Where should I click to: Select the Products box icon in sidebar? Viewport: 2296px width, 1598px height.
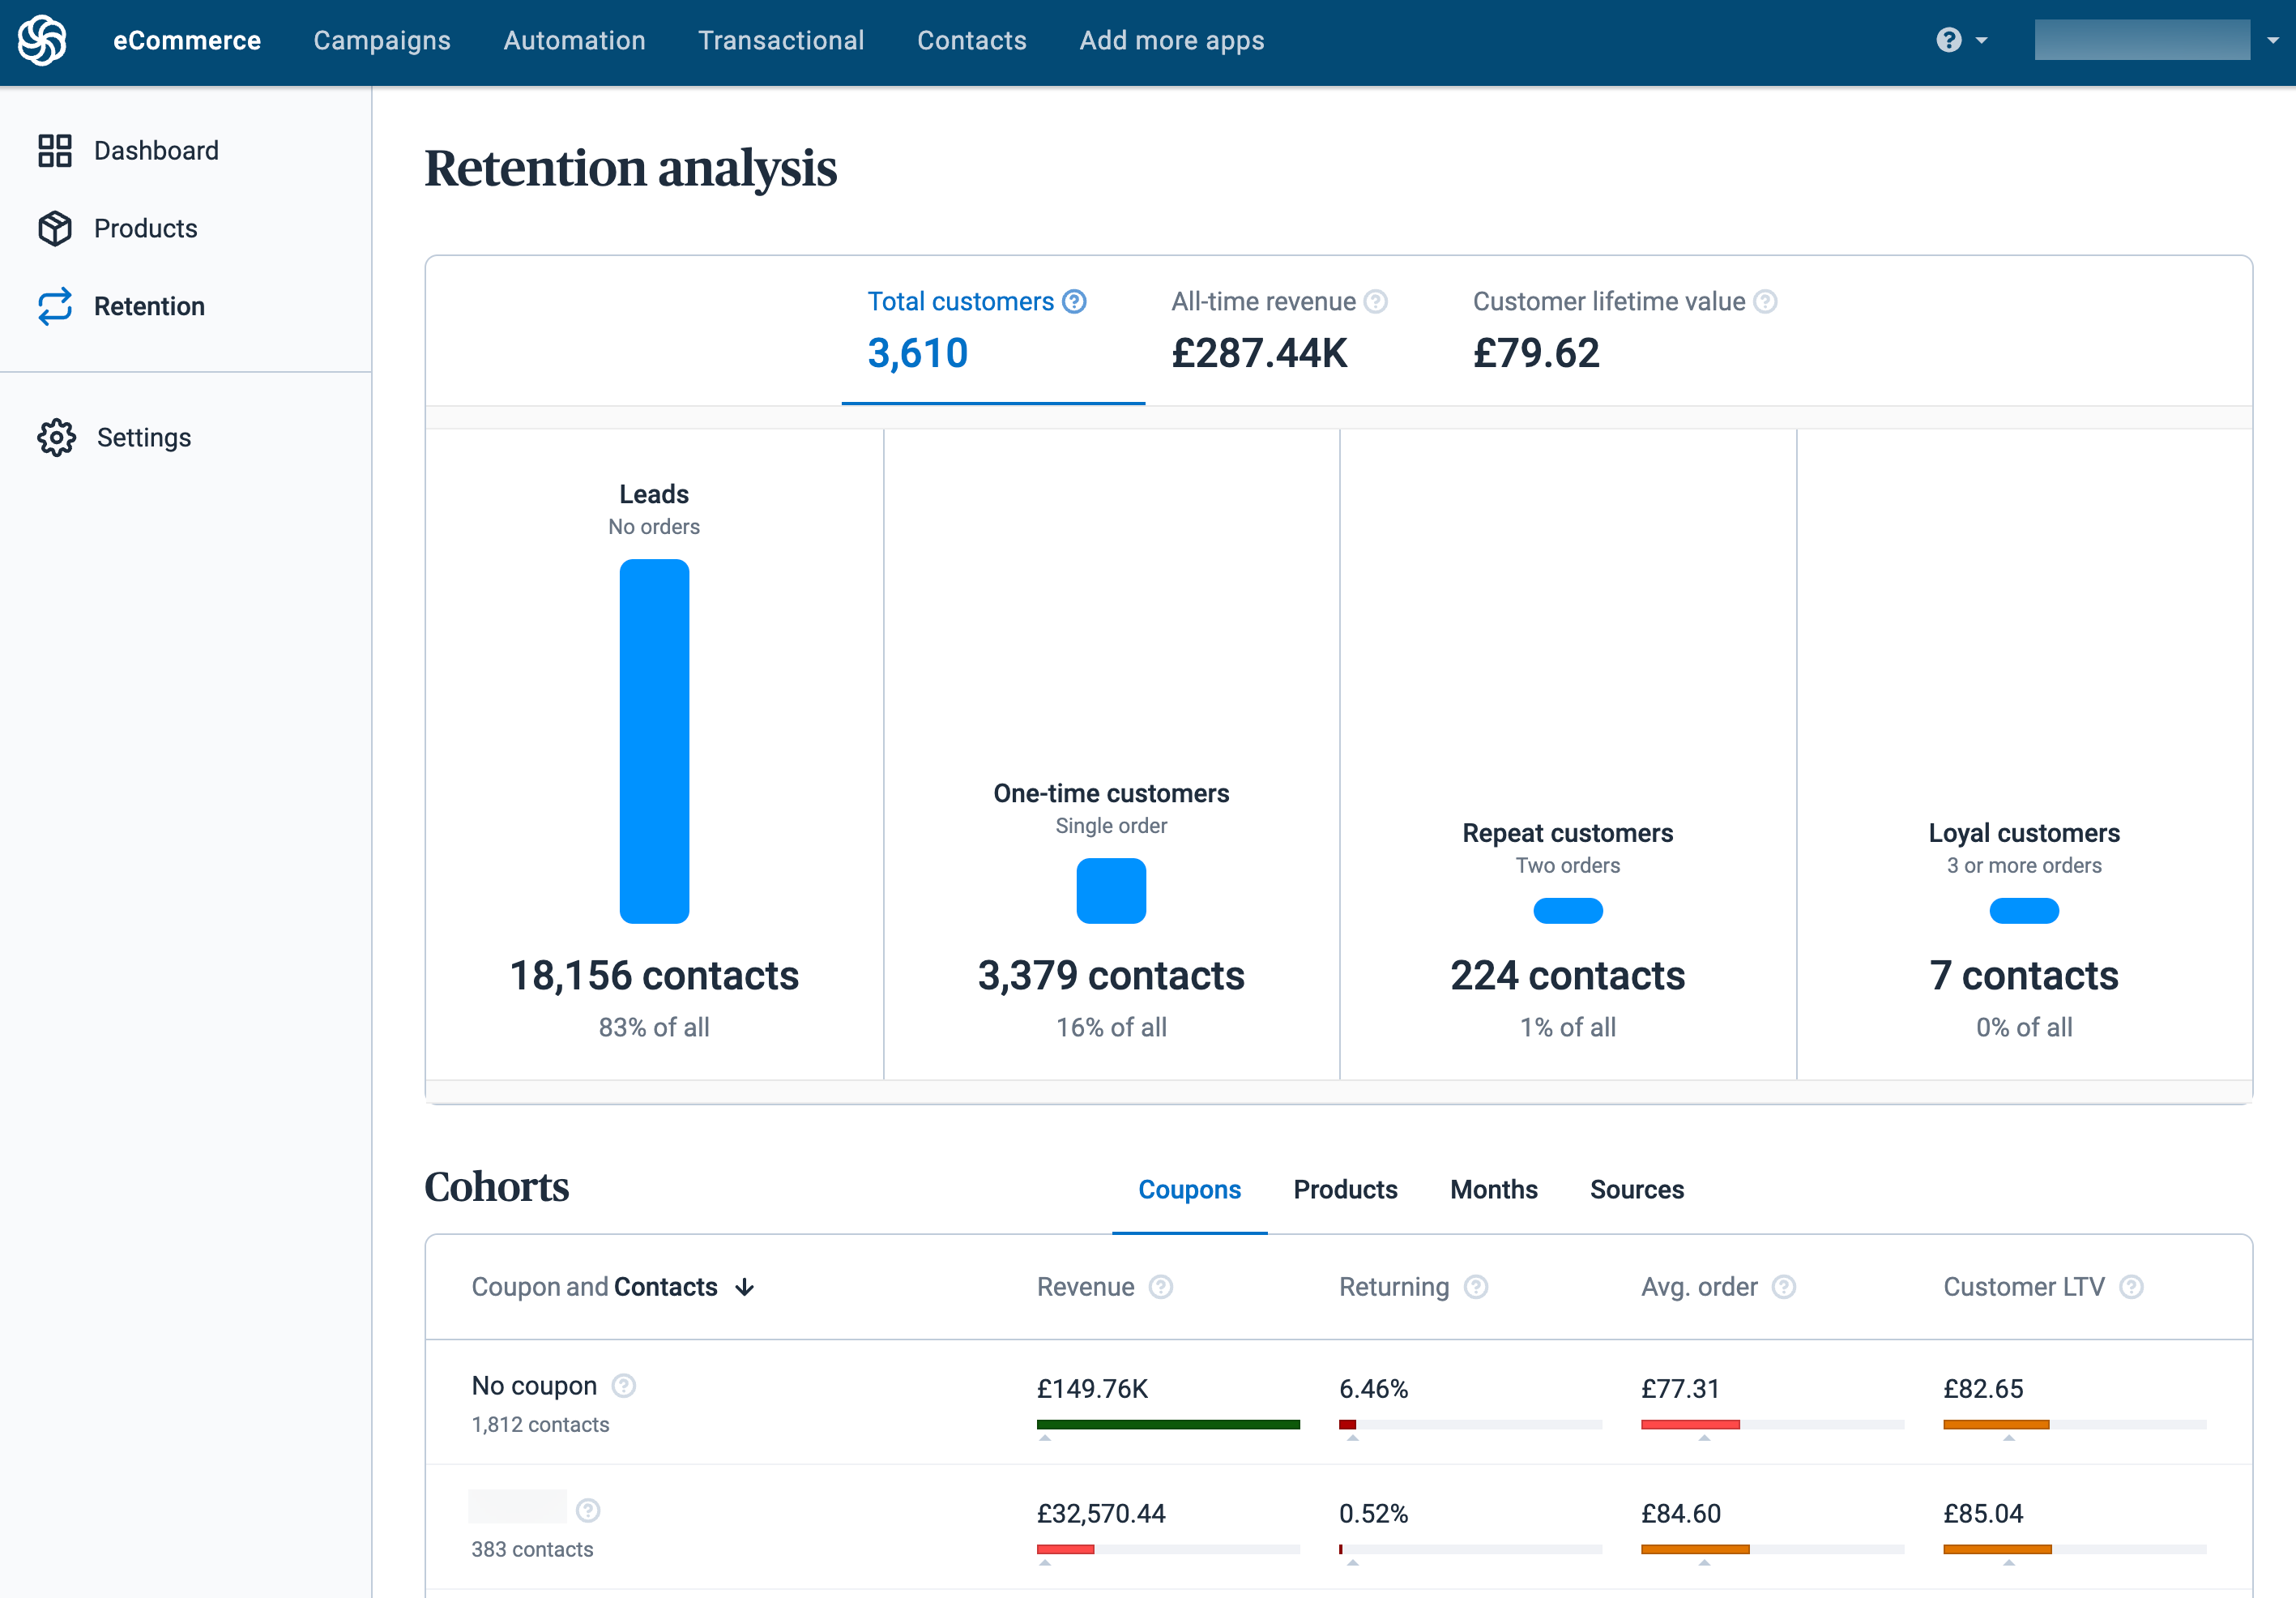pos(56,228)
